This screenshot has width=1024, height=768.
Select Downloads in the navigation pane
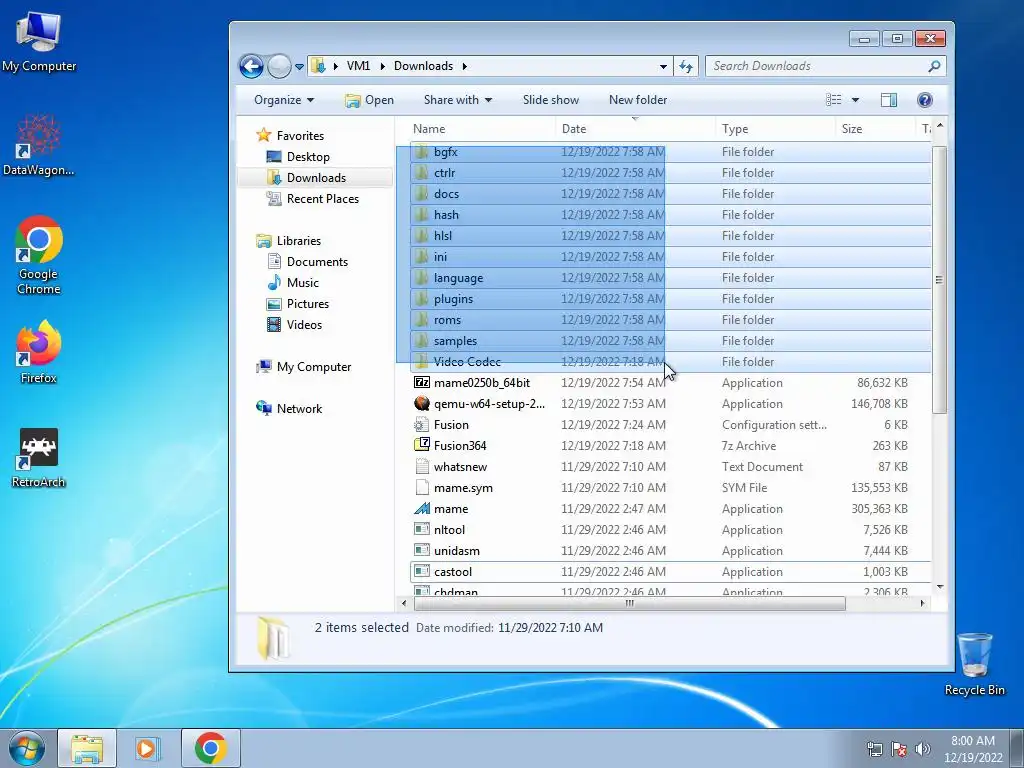316,178
